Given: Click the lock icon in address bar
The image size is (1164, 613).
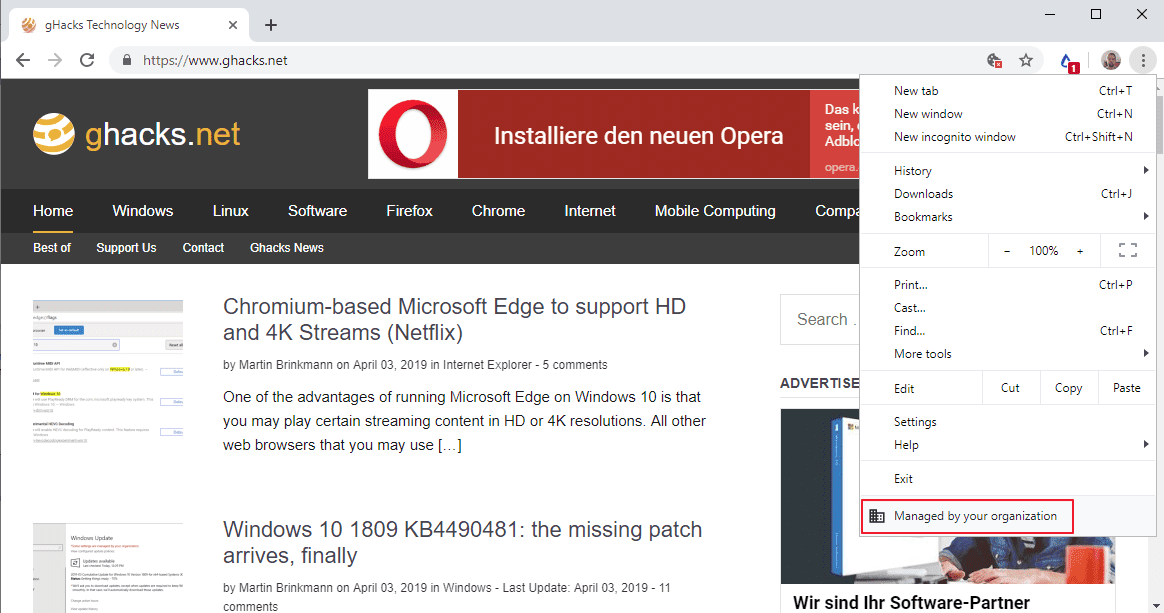Looking at the screenshot, I should click(127, 60).
